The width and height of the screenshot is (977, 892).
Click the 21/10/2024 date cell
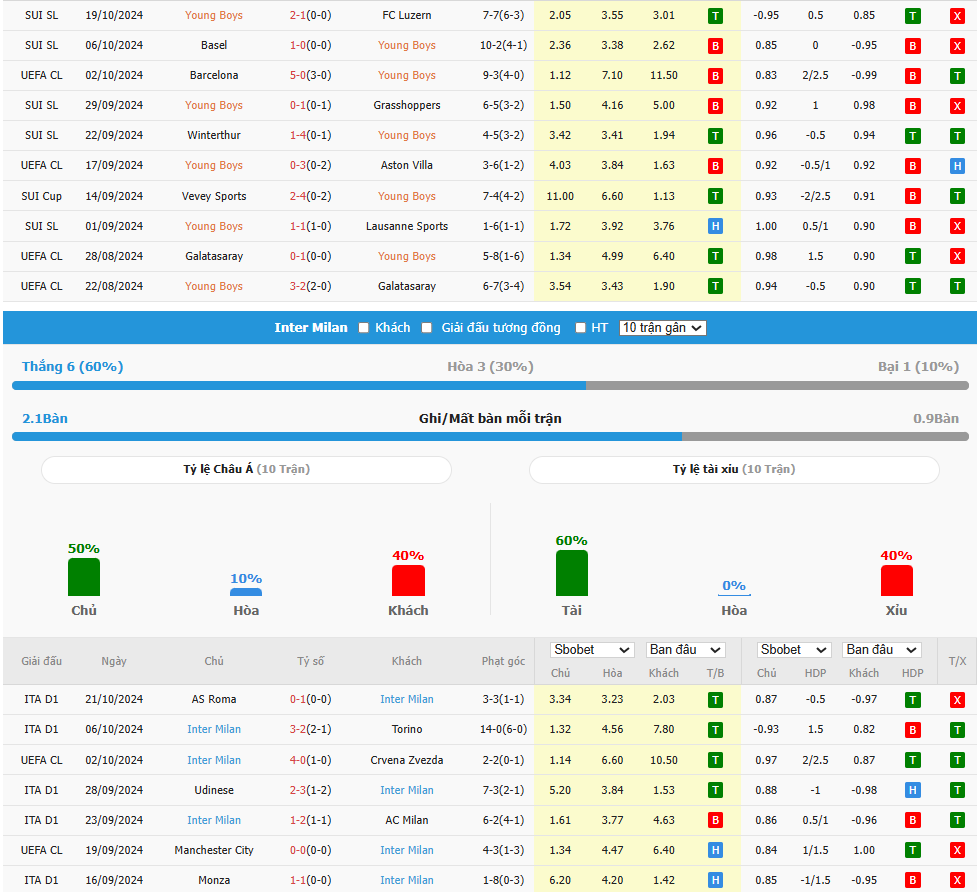pos(114,699)
